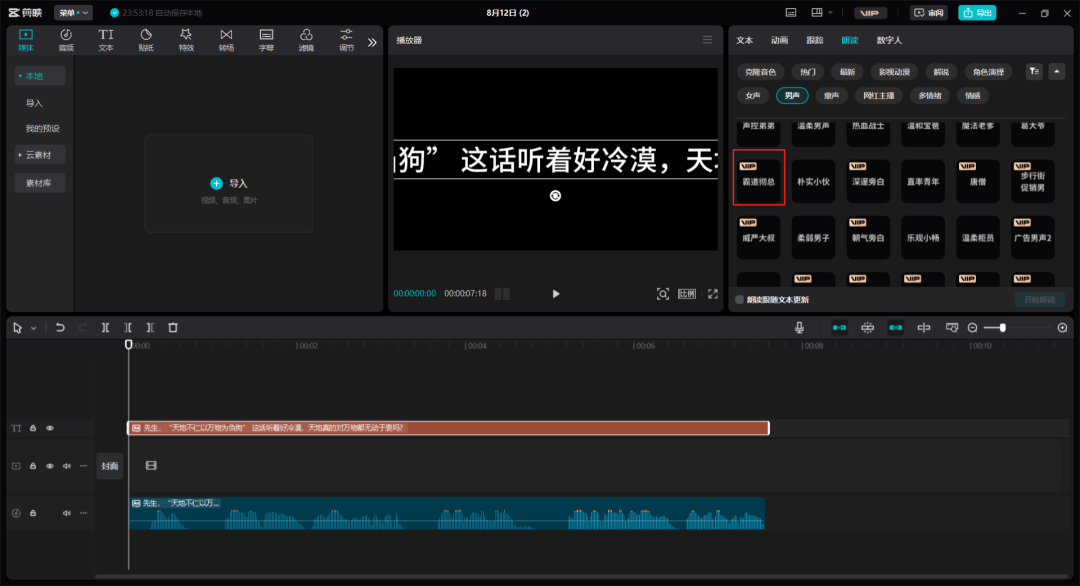Click the zoom-out magnifier on timeline
1080x586 pixels.
(973, 328)
